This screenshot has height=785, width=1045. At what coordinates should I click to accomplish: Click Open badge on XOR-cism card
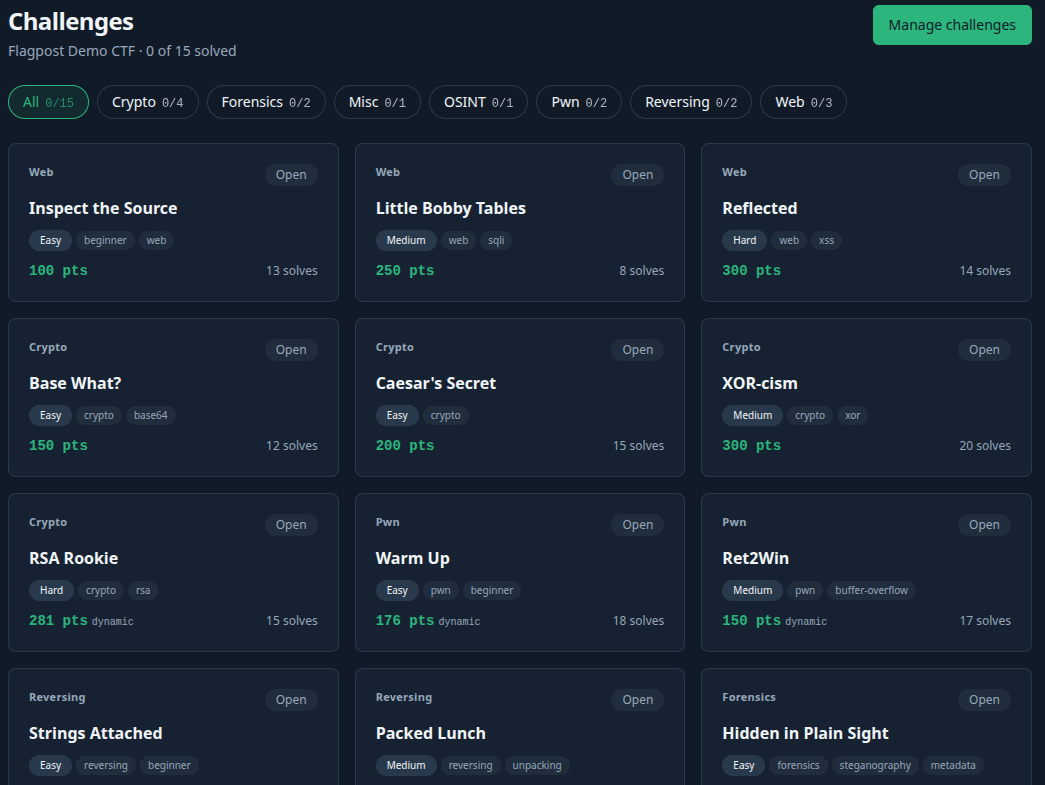point(984,350)
